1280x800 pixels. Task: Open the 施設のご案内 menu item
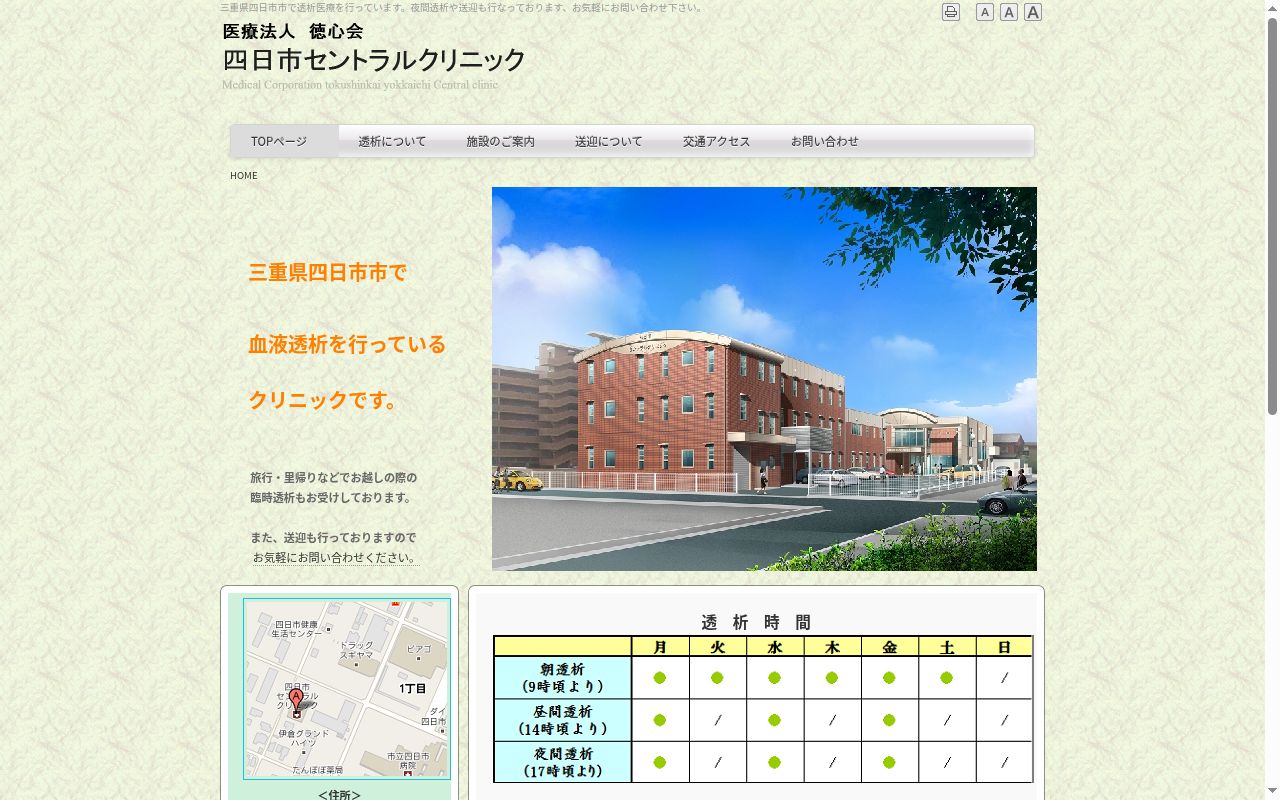point(500,141)
